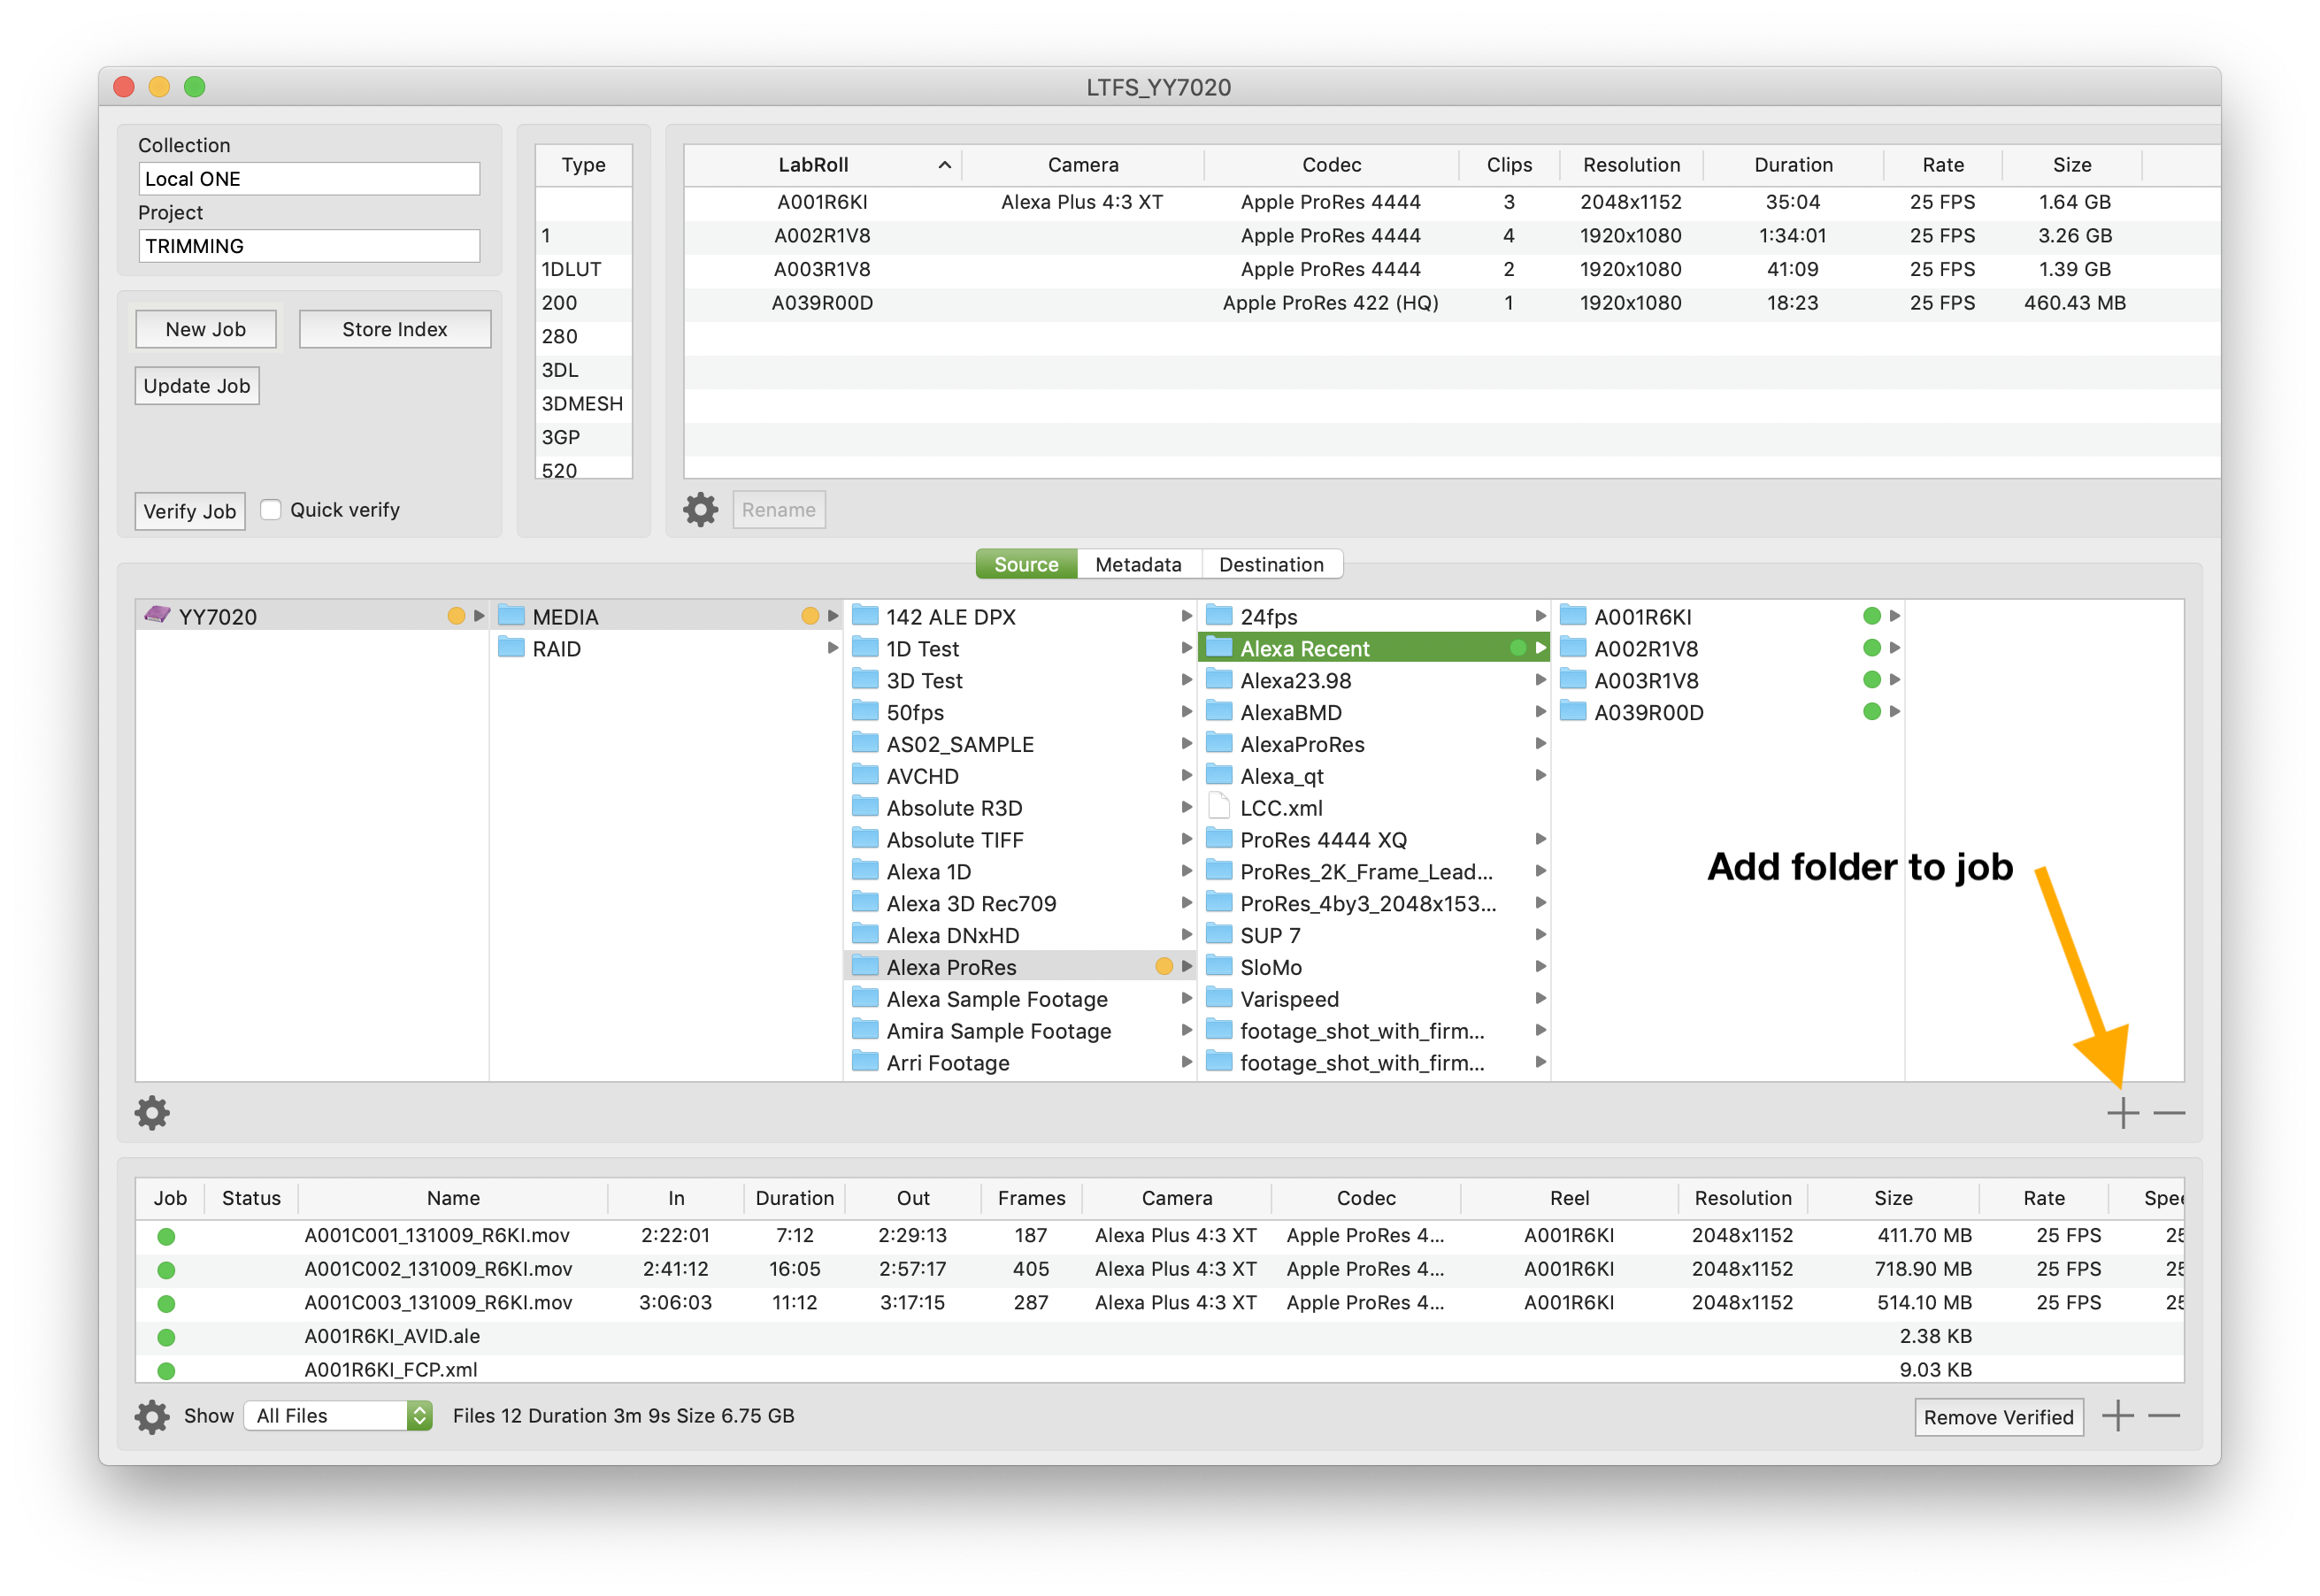Click LabRoll column sort arrow
This screenshot has height=1596, width=2320.
coord(943,165)
